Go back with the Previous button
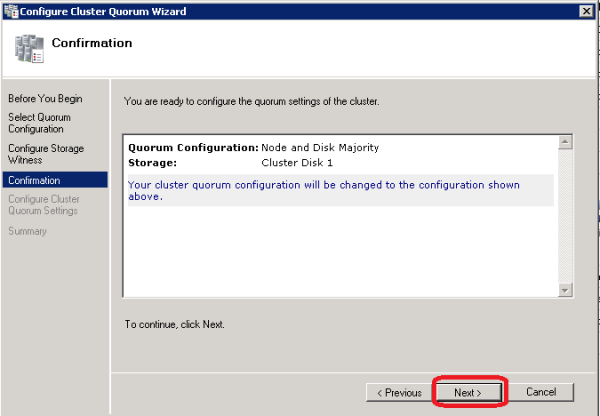 point(399,392)
